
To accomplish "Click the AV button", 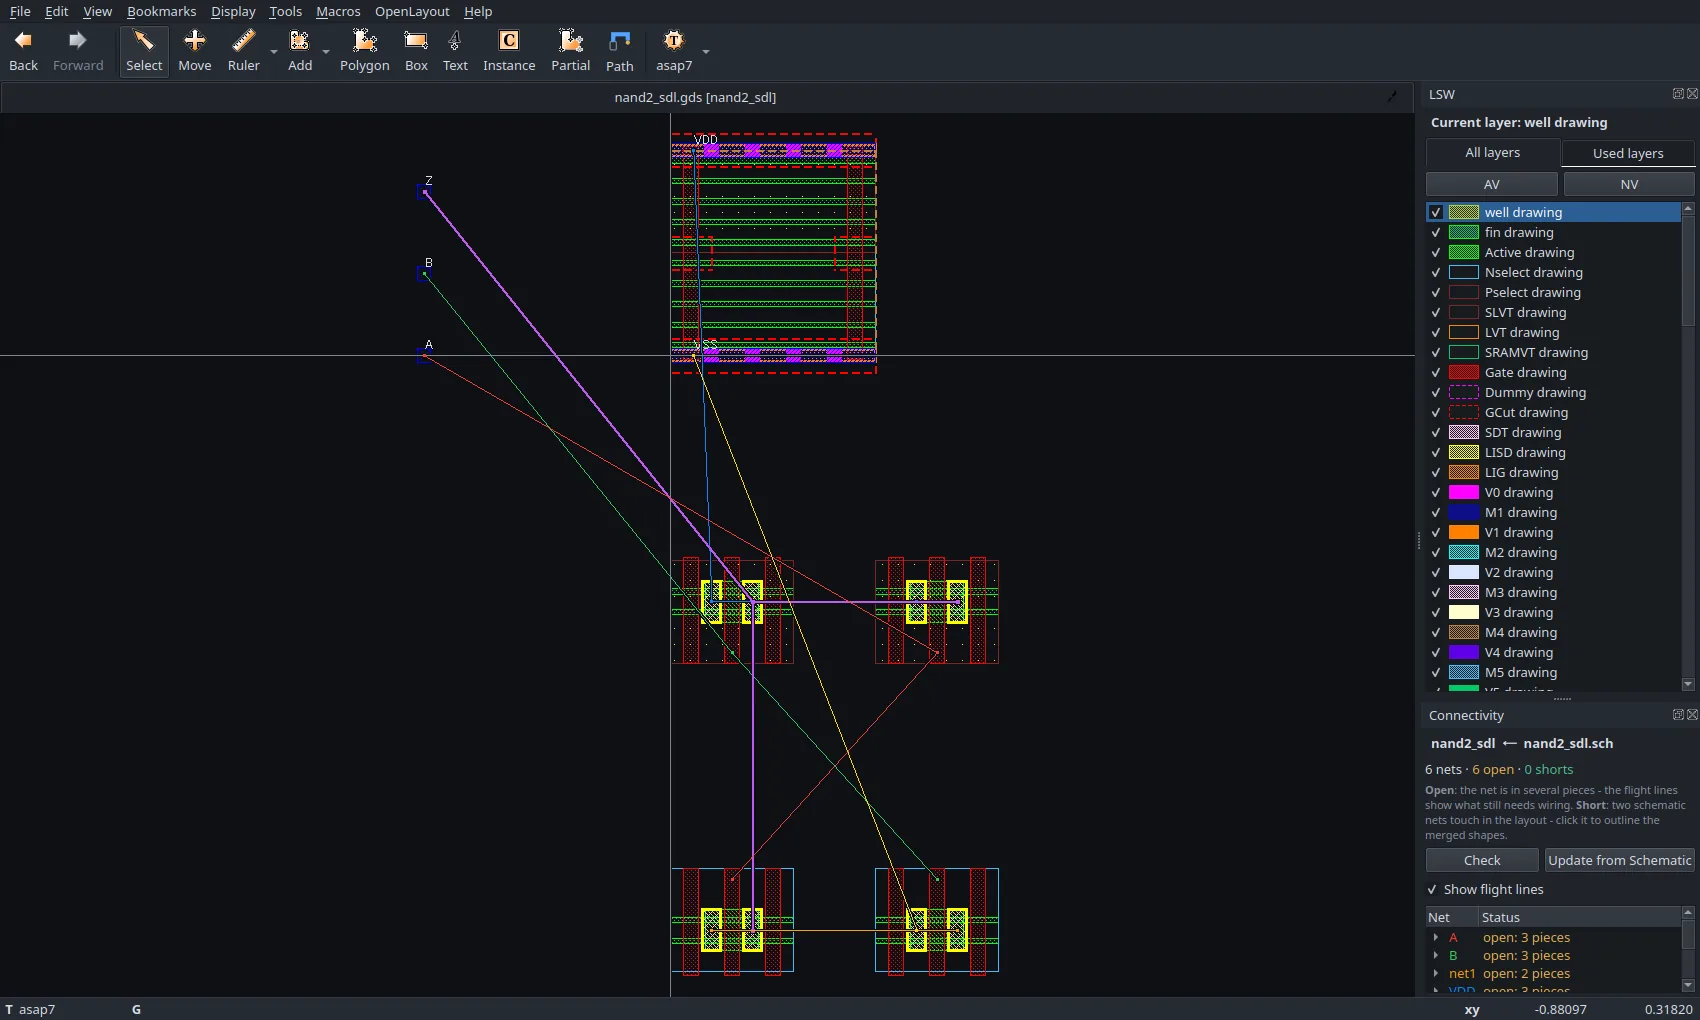I will [1491, 184].
